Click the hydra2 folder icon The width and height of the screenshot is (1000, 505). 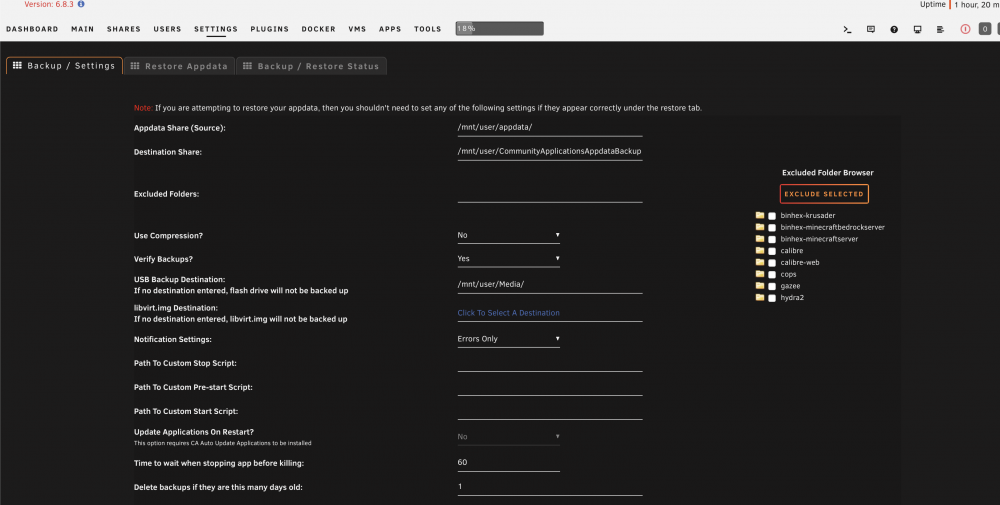pyautogui.click(x=760, y=298)
